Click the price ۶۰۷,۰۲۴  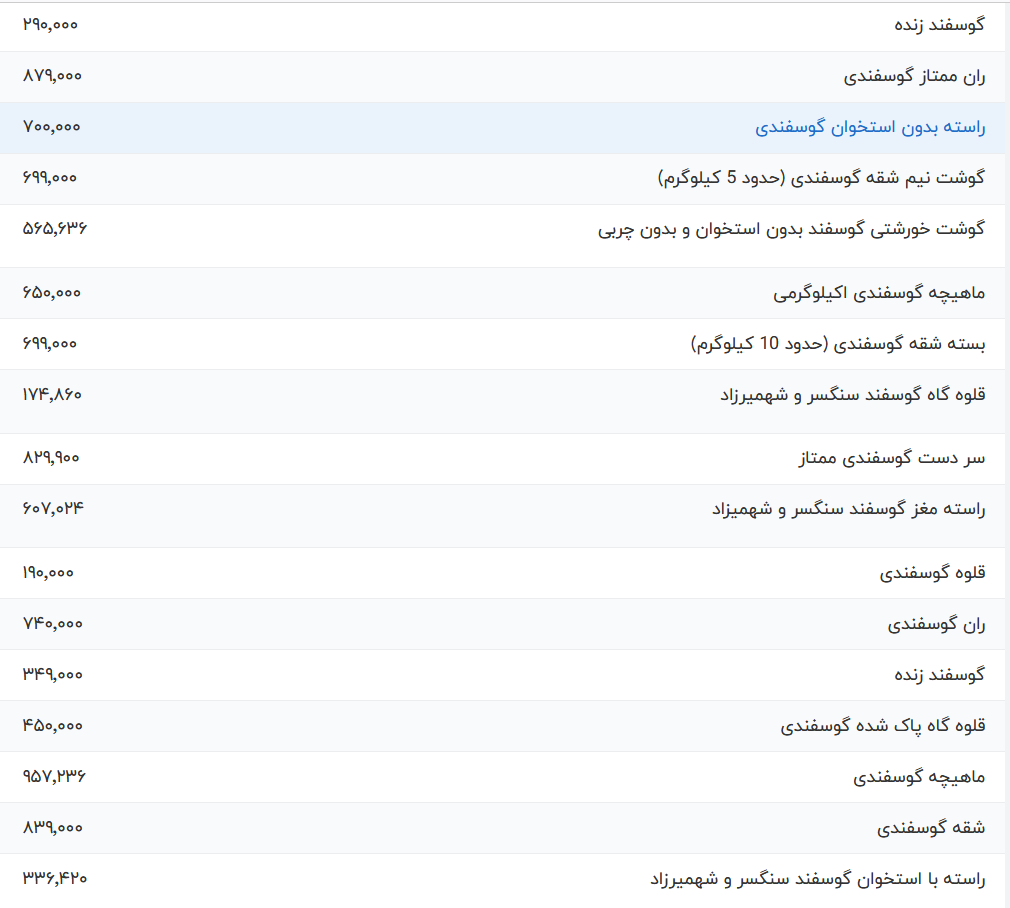[53, 508]
